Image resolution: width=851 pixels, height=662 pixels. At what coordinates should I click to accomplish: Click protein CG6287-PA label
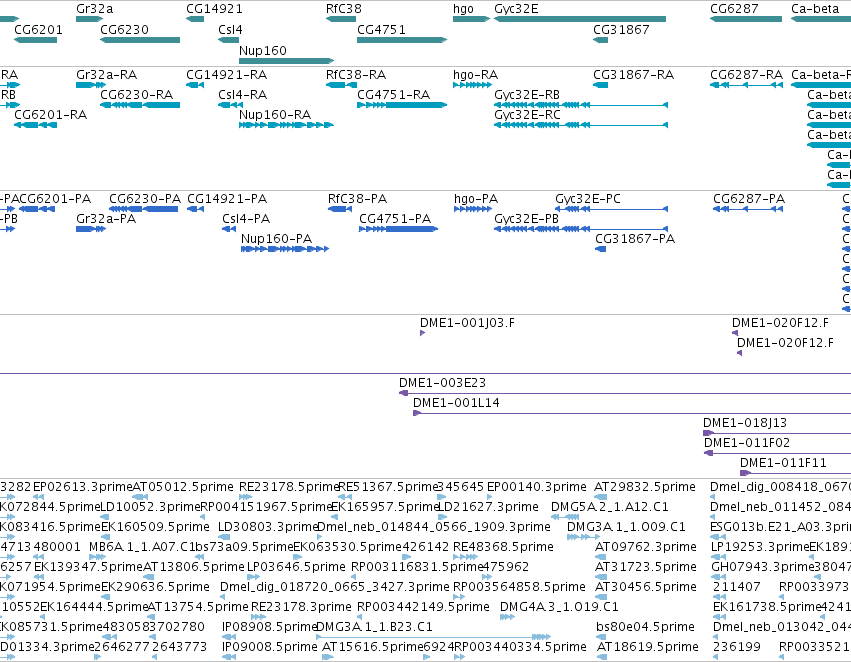pos(749,199)
